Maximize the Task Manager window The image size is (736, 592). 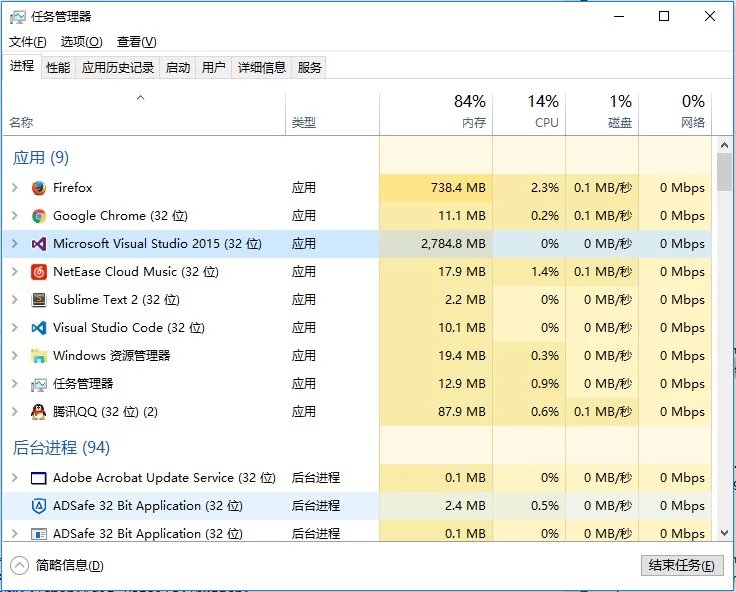[x=664, y=16]
